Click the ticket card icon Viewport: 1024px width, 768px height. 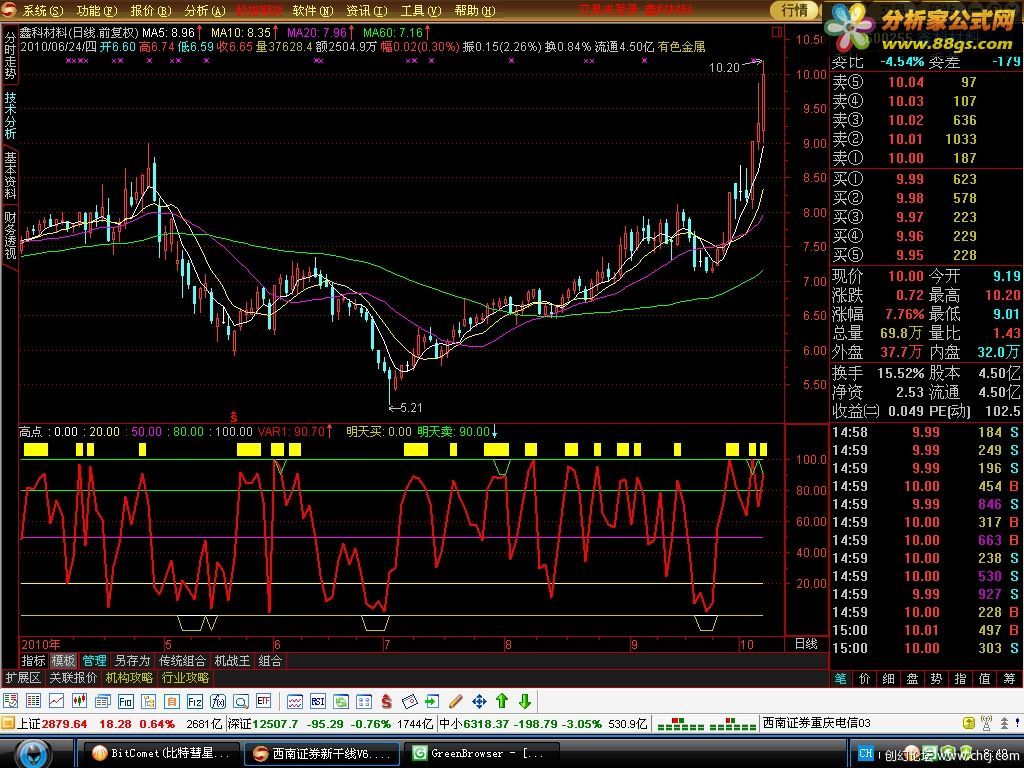click(x=409, y=701)
